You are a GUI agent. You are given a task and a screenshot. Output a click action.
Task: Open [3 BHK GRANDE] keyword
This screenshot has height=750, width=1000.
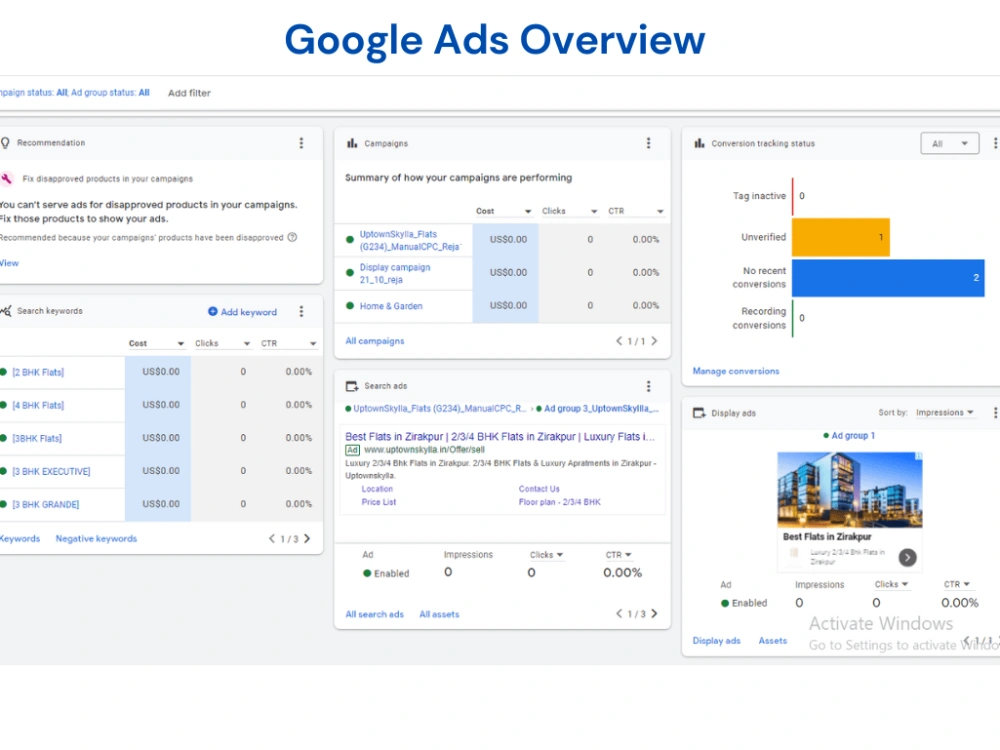46,504
